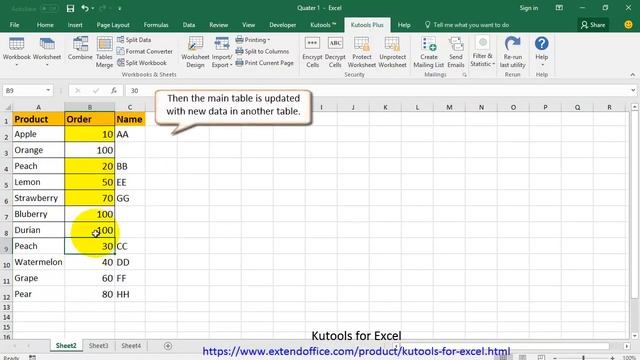The width and height of the screenshot is (640, 360).
Task: Expand the Name Box dropdown arrow
Action: [x=48, y=91]
